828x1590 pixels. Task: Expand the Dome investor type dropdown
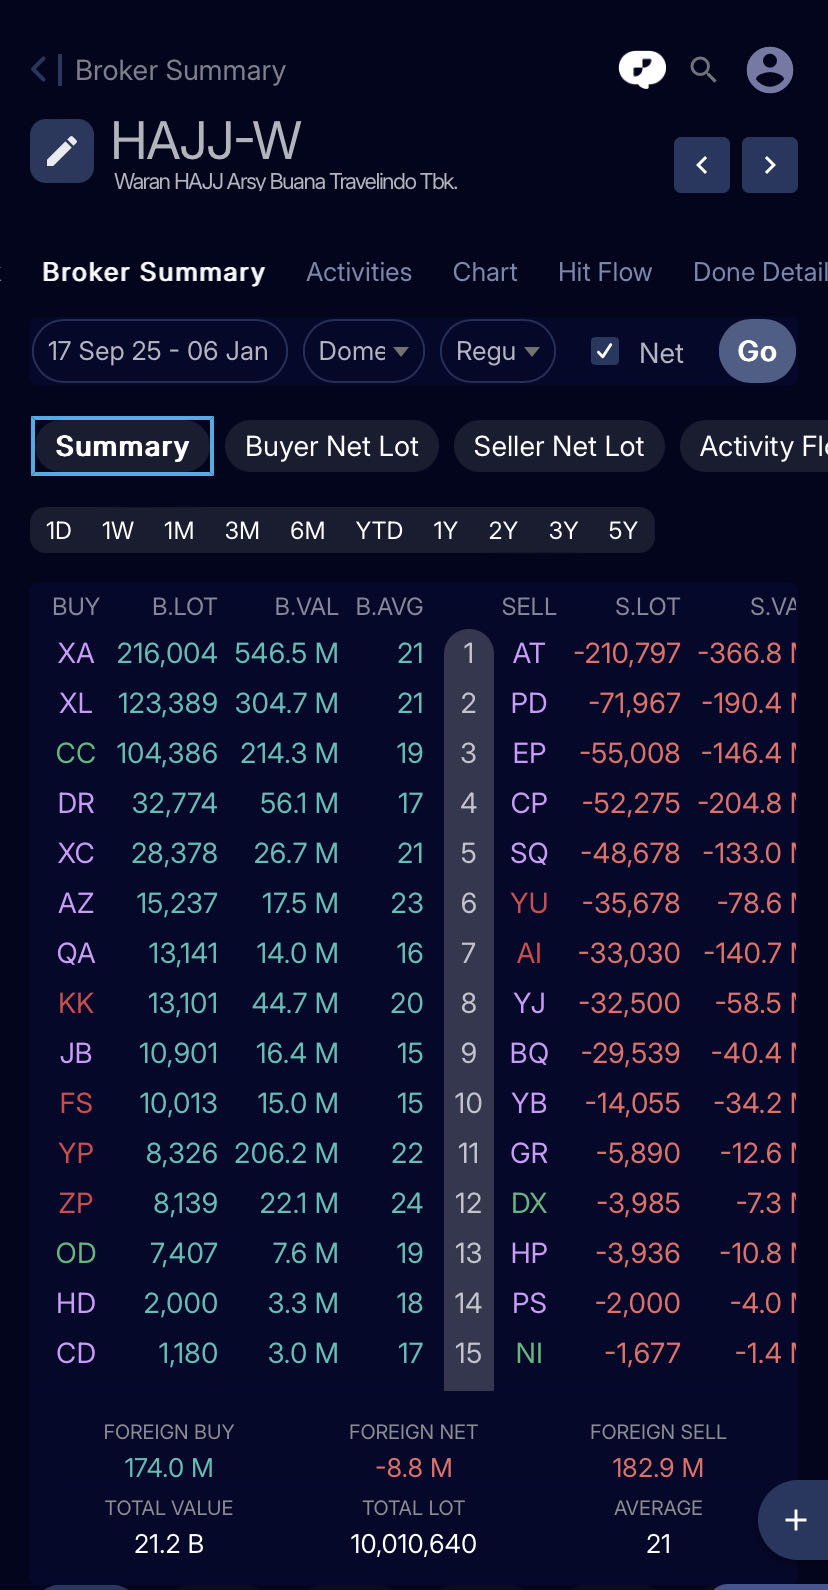click(363, 351)
